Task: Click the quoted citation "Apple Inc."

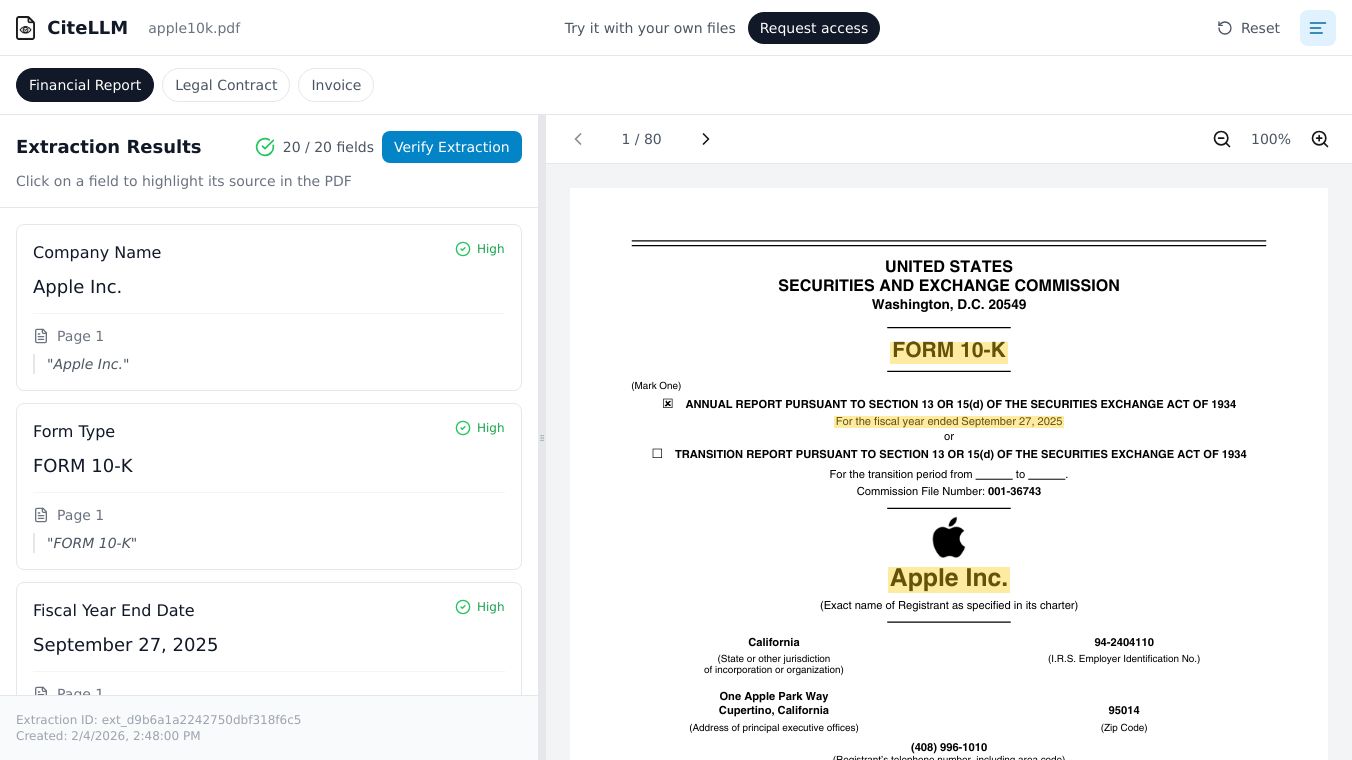Action: pos(88,364)
